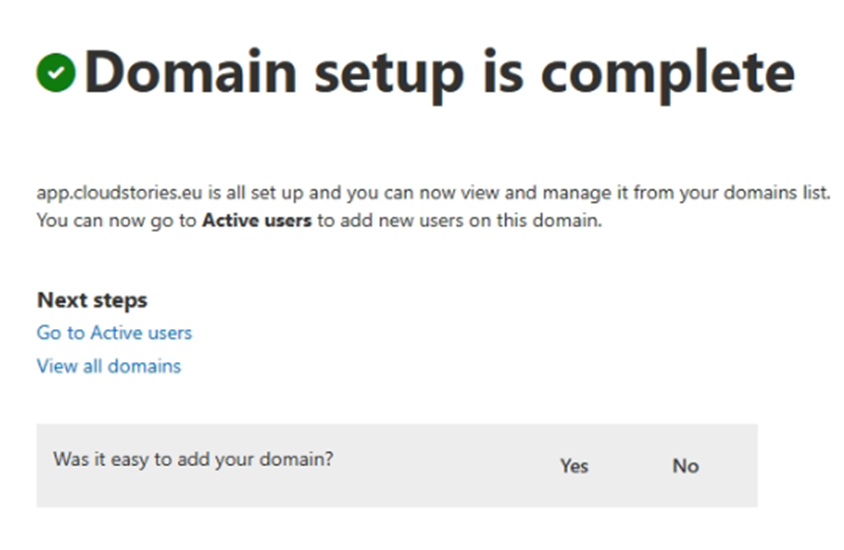Open the Go to Active users link

point(114,333)
